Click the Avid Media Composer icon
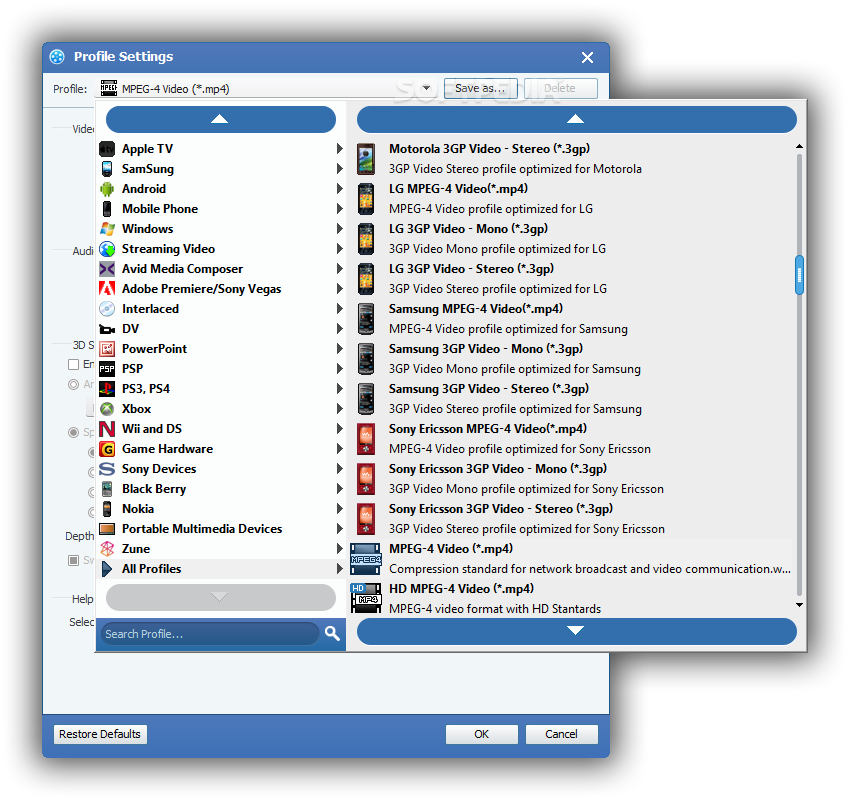 [107, 269]
